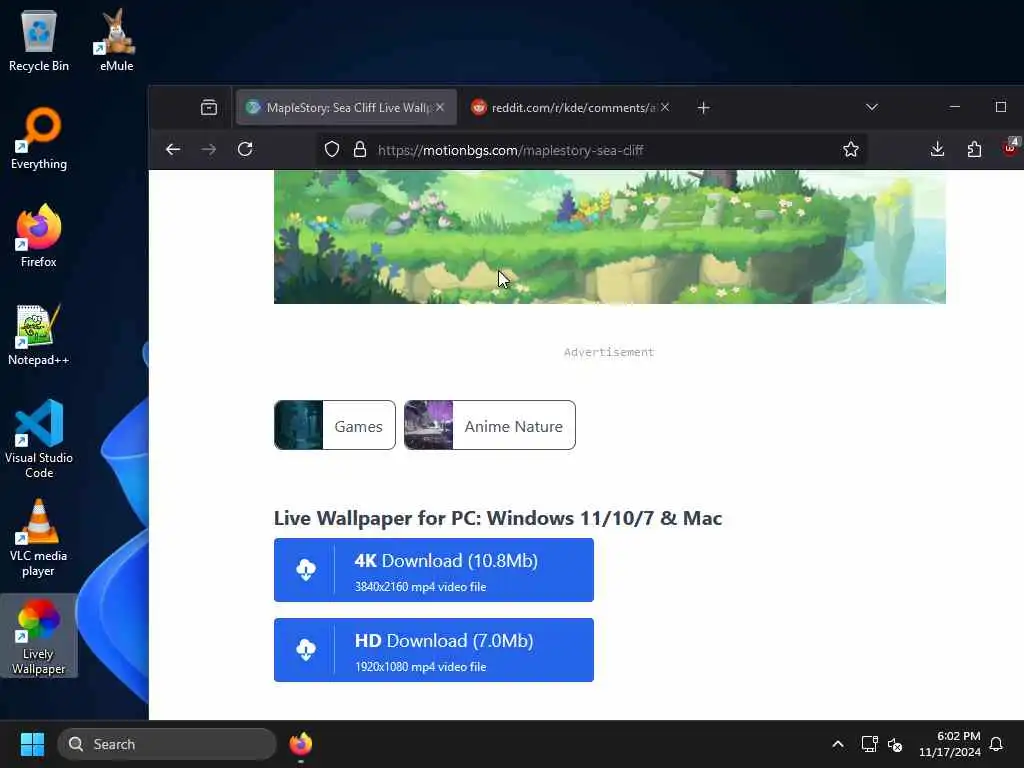Screen dimensions: 1024x768
Task: Open the Firefox extensions puzzle icon
Action: point(974,150)
